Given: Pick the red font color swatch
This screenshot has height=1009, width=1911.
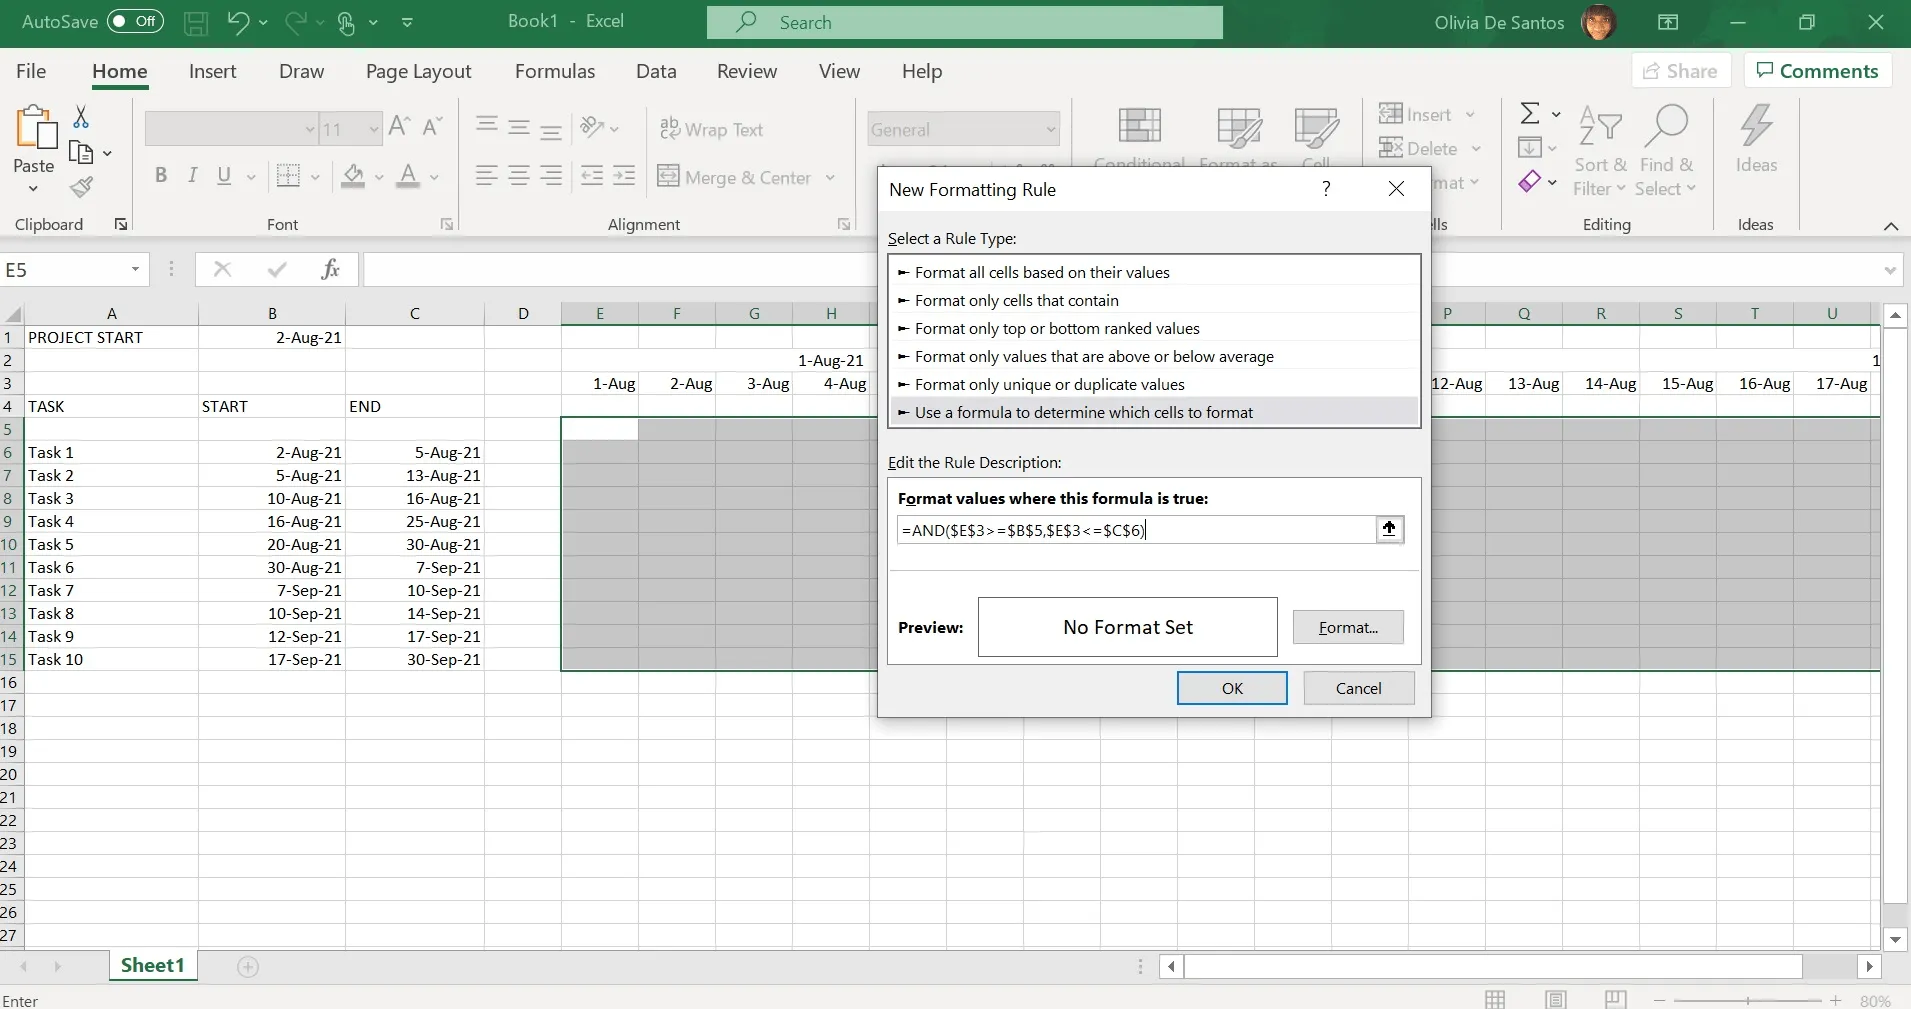Looking at the screenshot, I should 408,176.
